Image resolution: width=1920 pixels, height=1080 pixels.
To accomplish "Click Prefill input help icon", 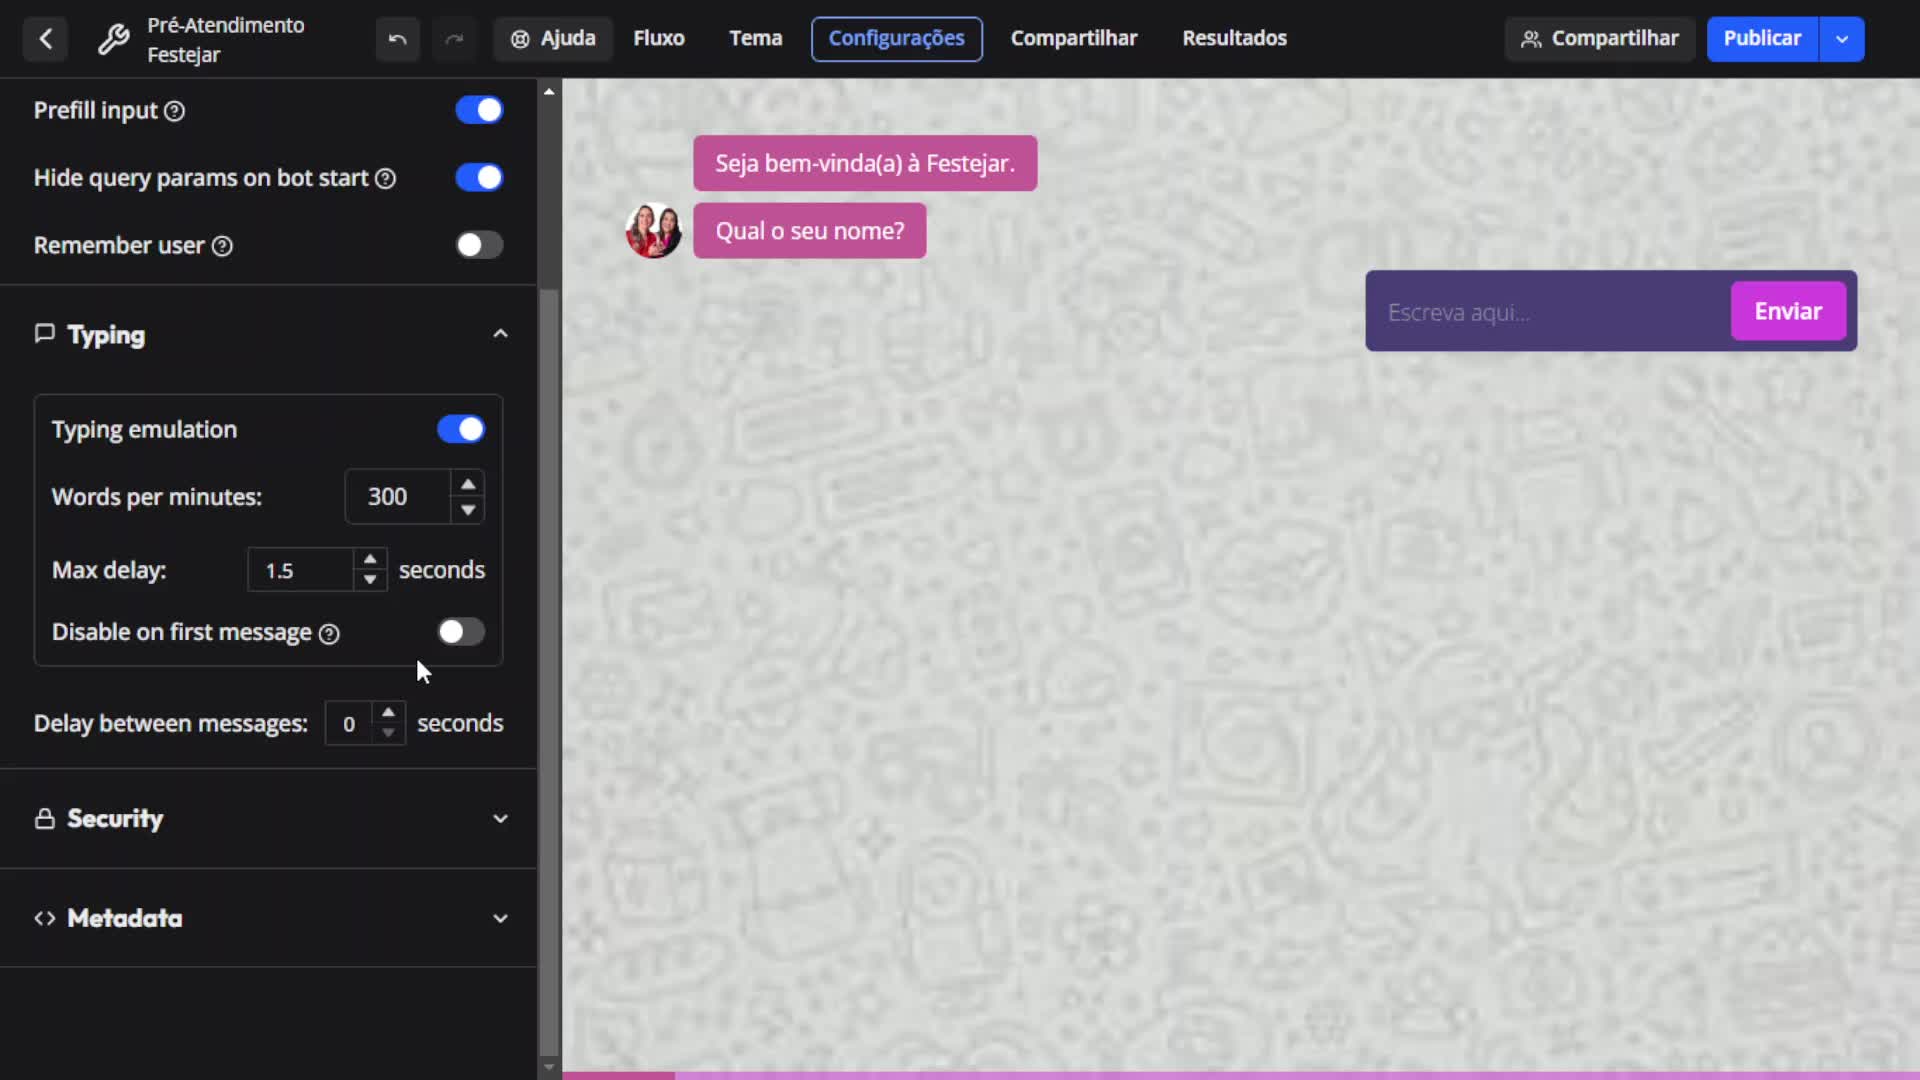I will pyautogui.click(x=174, y=111).
